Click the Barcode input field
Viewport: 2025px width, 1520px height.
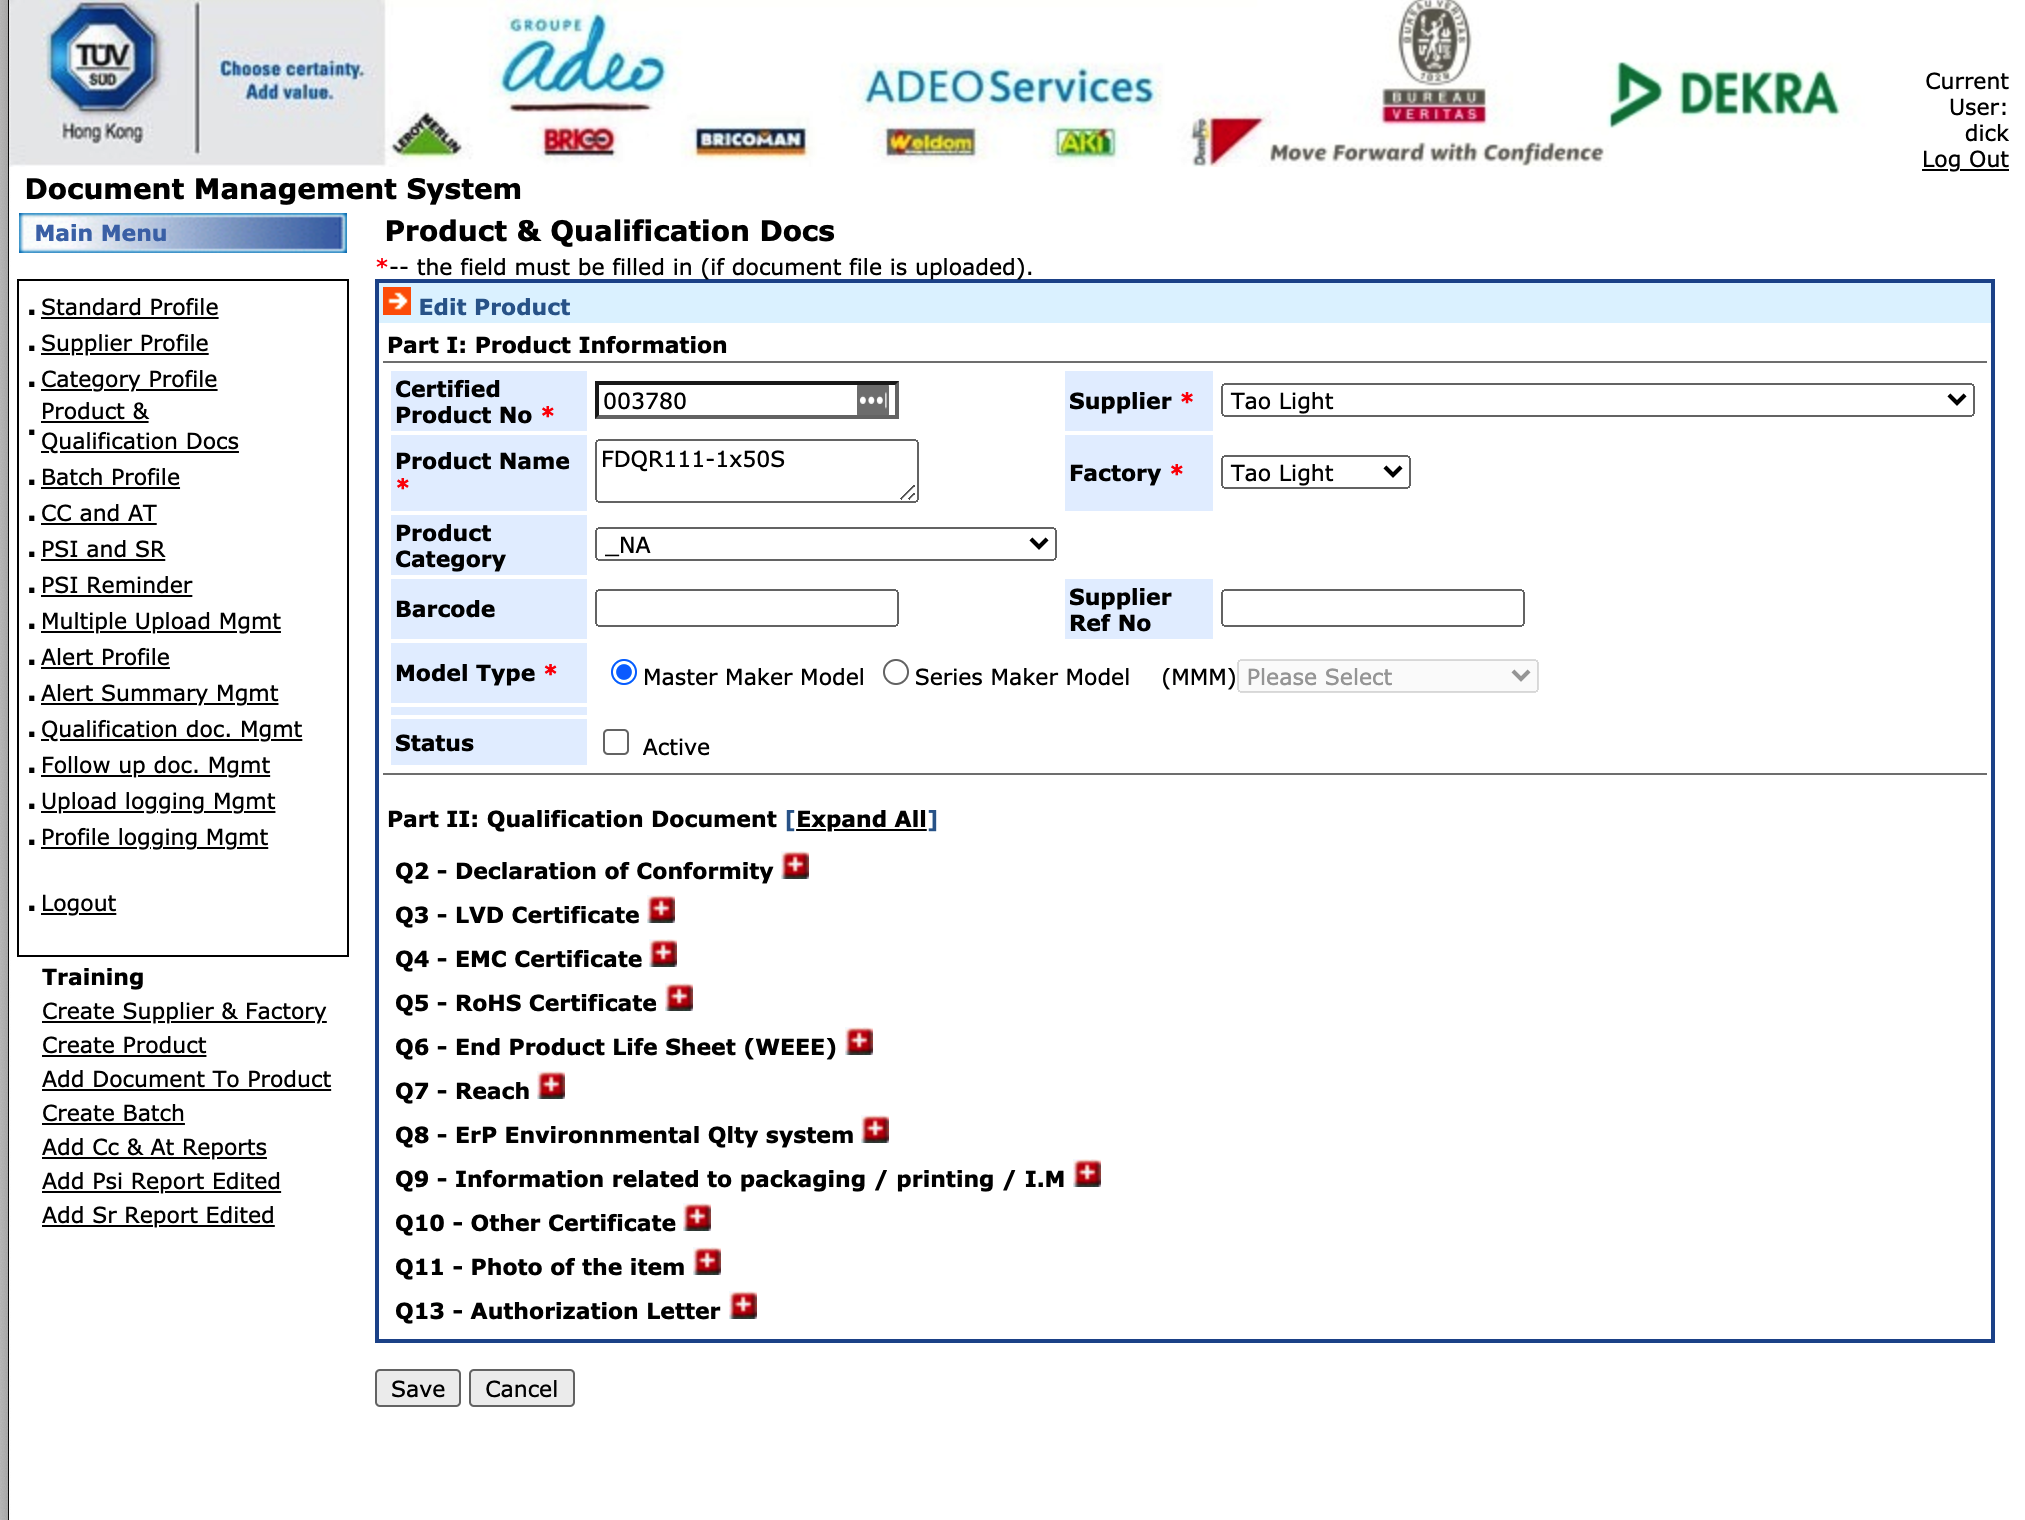point(746,608)
